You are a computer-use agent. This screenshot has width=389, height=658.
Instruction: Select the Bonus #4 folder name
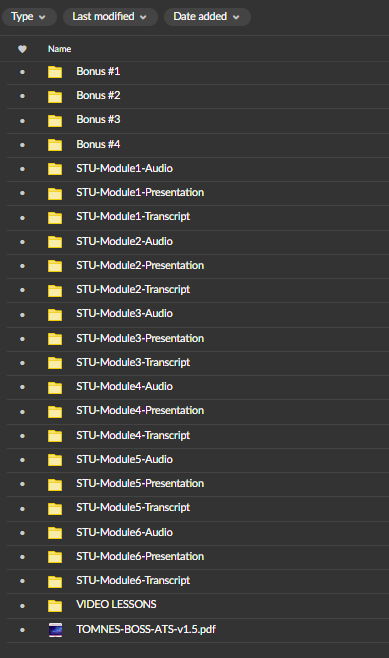(98, 144)
